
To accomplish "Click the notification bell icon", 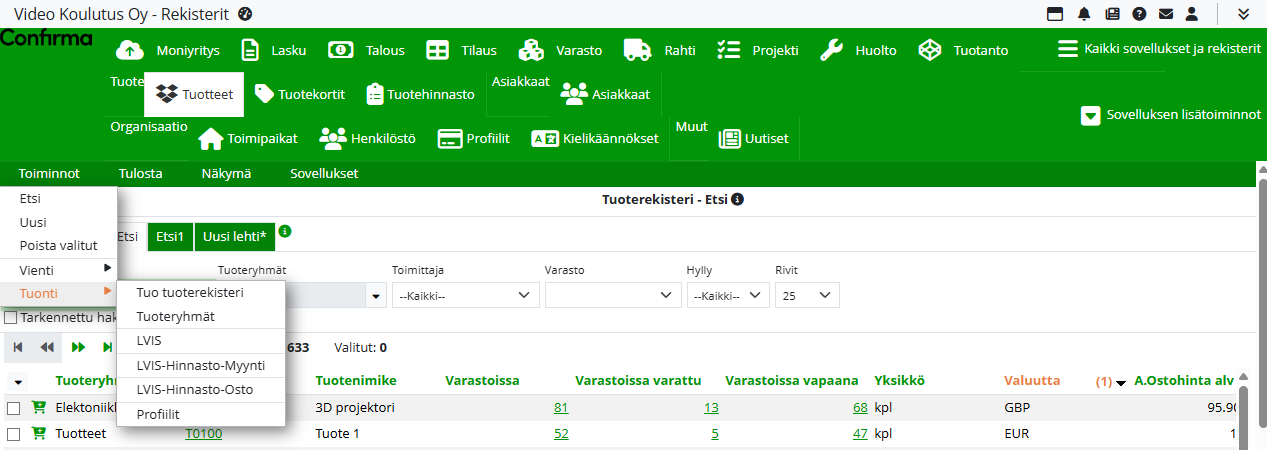I will click(x=1084, y=14).
